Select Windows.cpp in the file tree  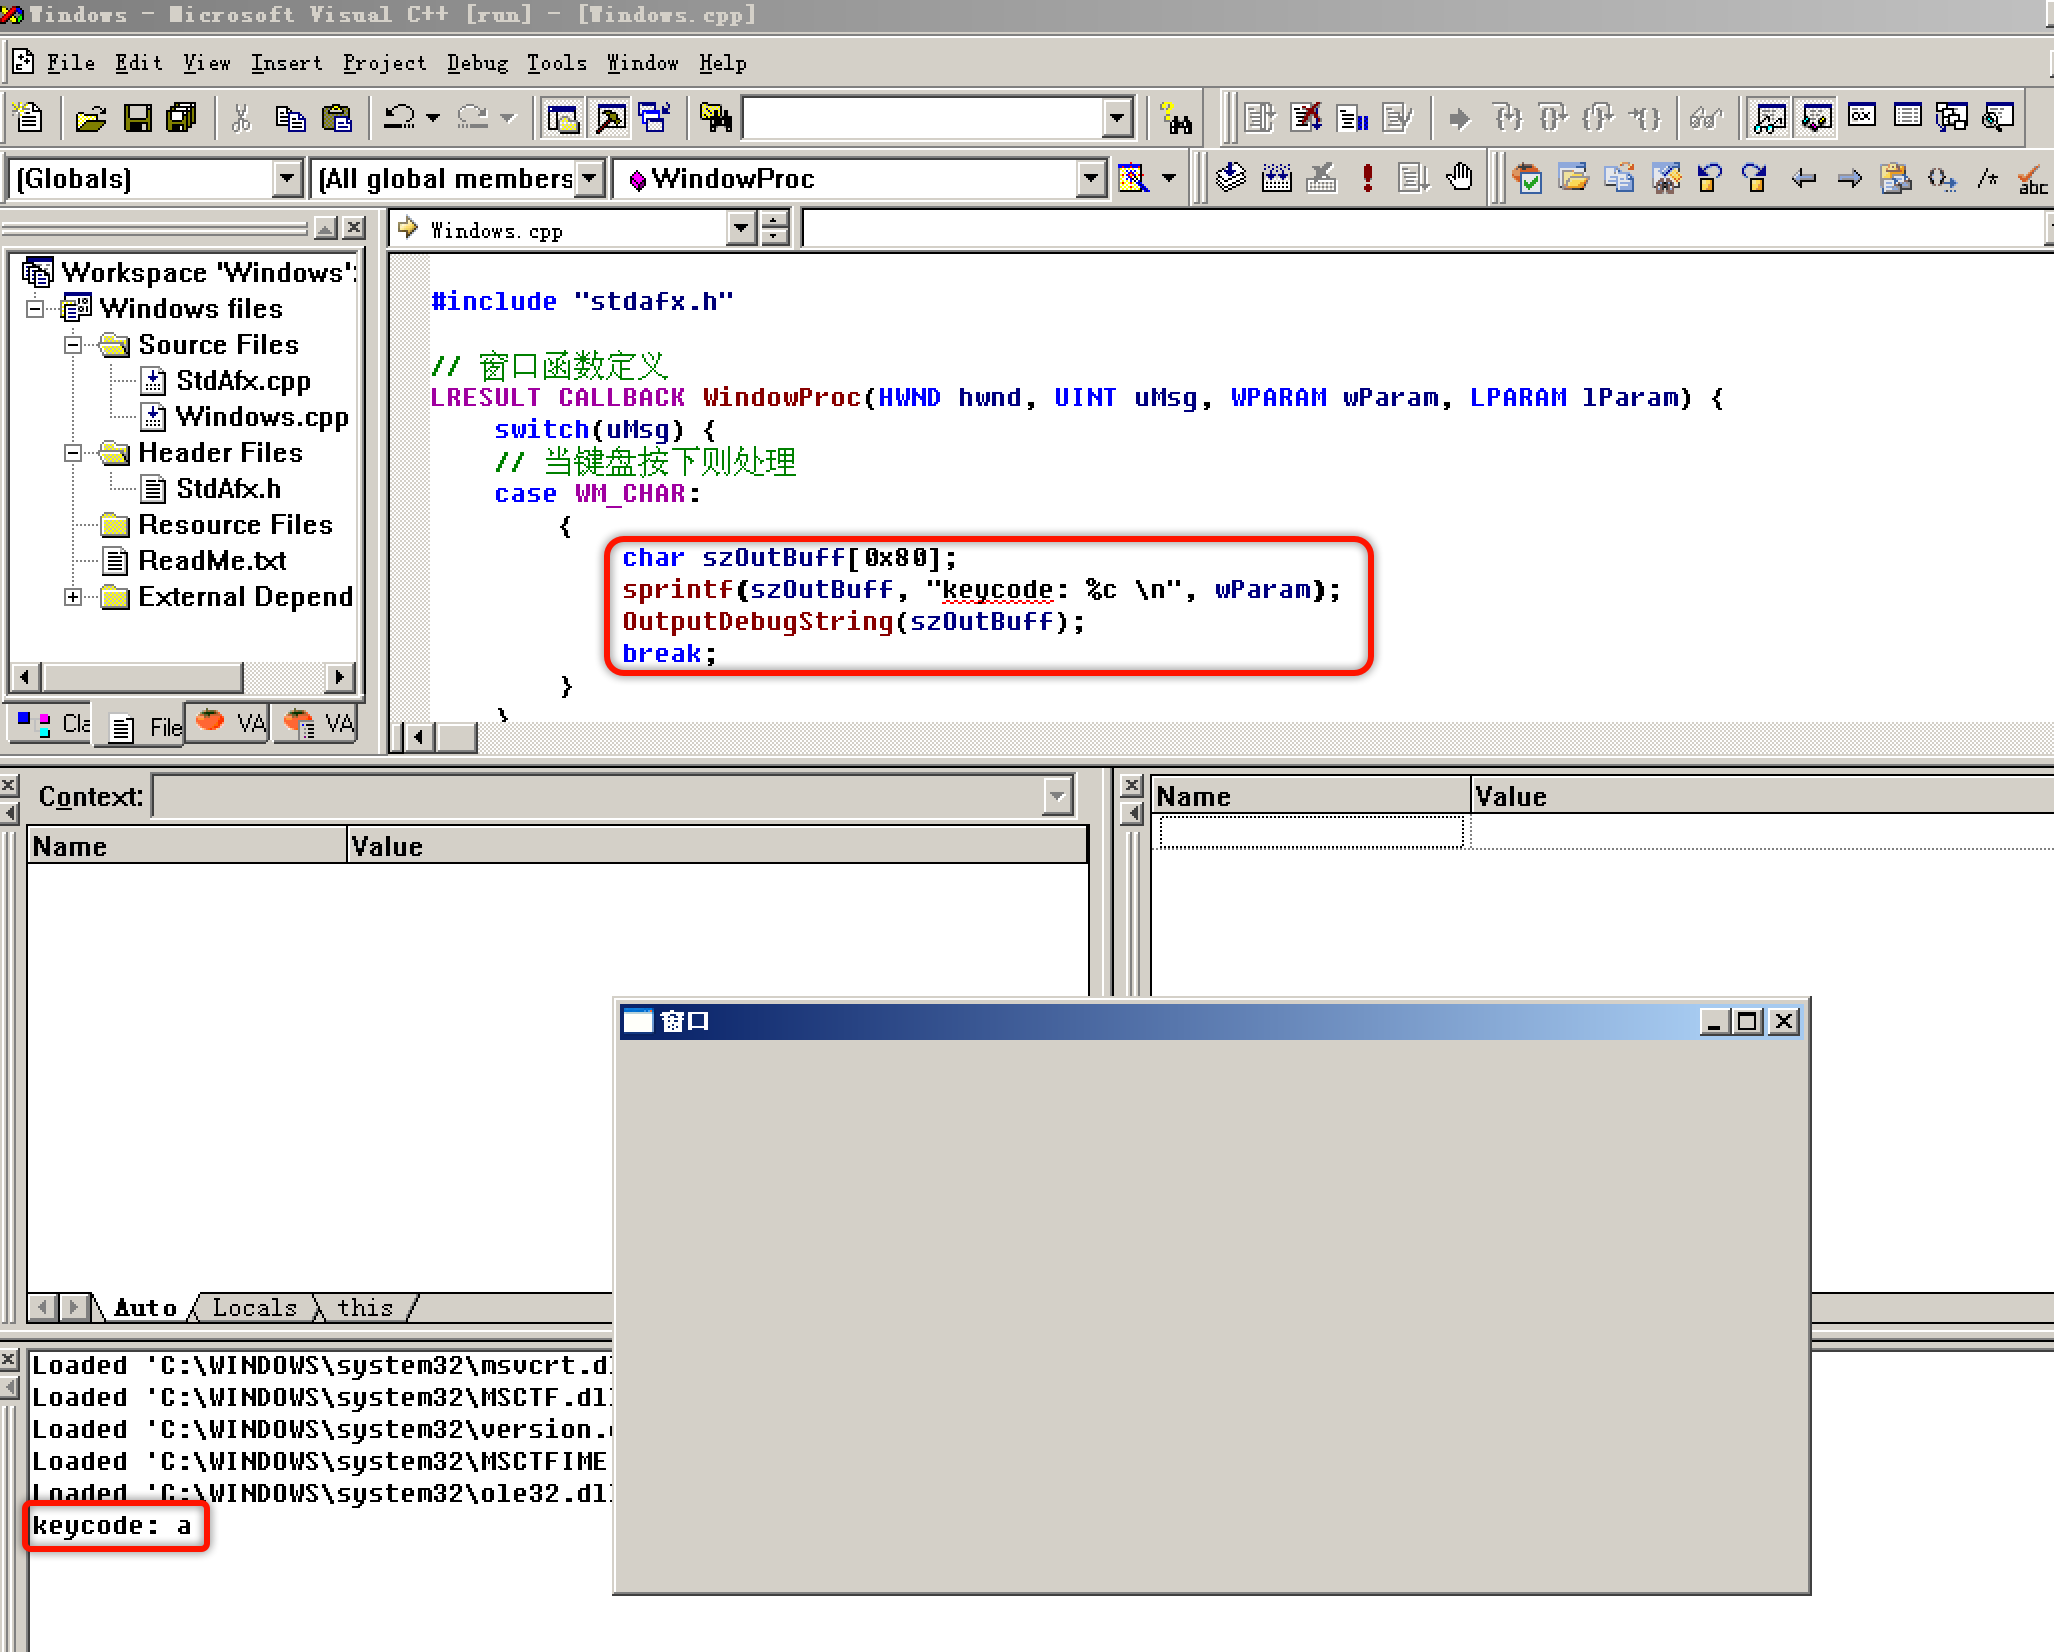click(261, 417)
